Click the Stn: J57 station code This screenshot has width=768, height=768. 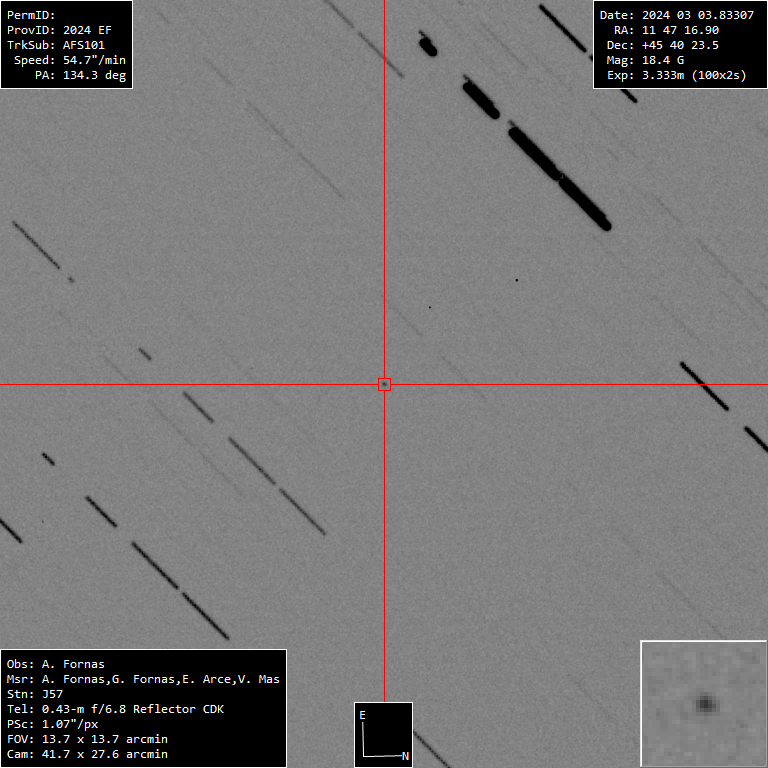point(34,694)
